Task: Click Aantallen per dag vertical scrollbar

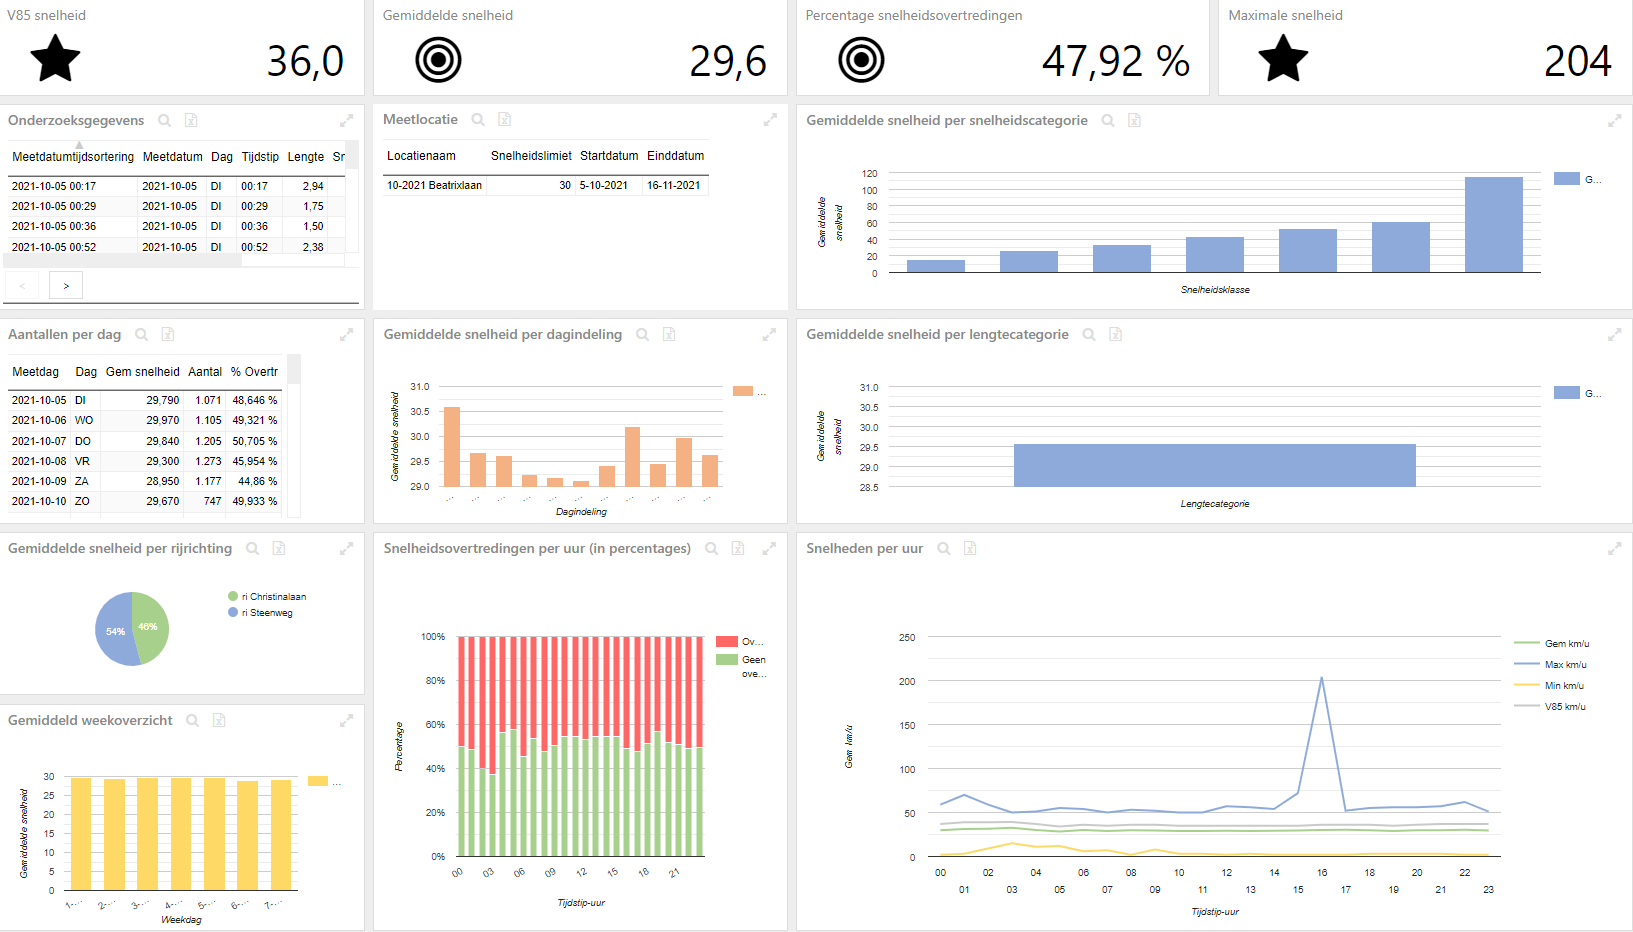Action: click(x=294, y=435)
